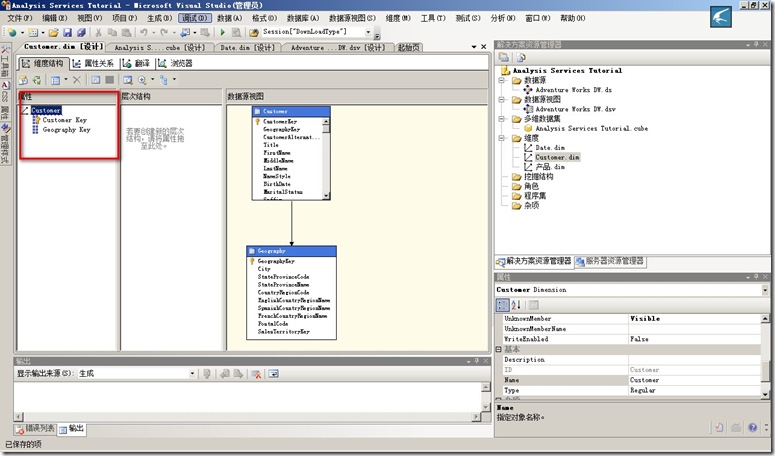775x456 pixels.
Task: Switch to 服务器资源管理器 tab
Action: coord(610,261)
